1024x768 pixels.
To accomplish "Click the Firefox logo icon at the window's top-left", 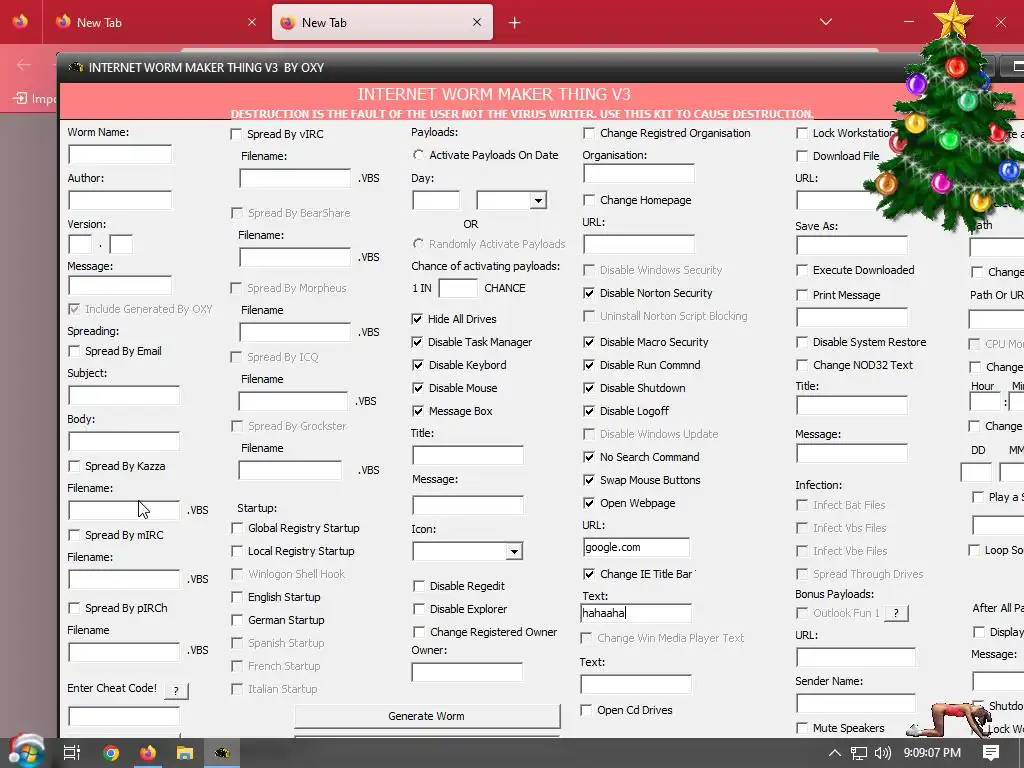I will point(20,22).
